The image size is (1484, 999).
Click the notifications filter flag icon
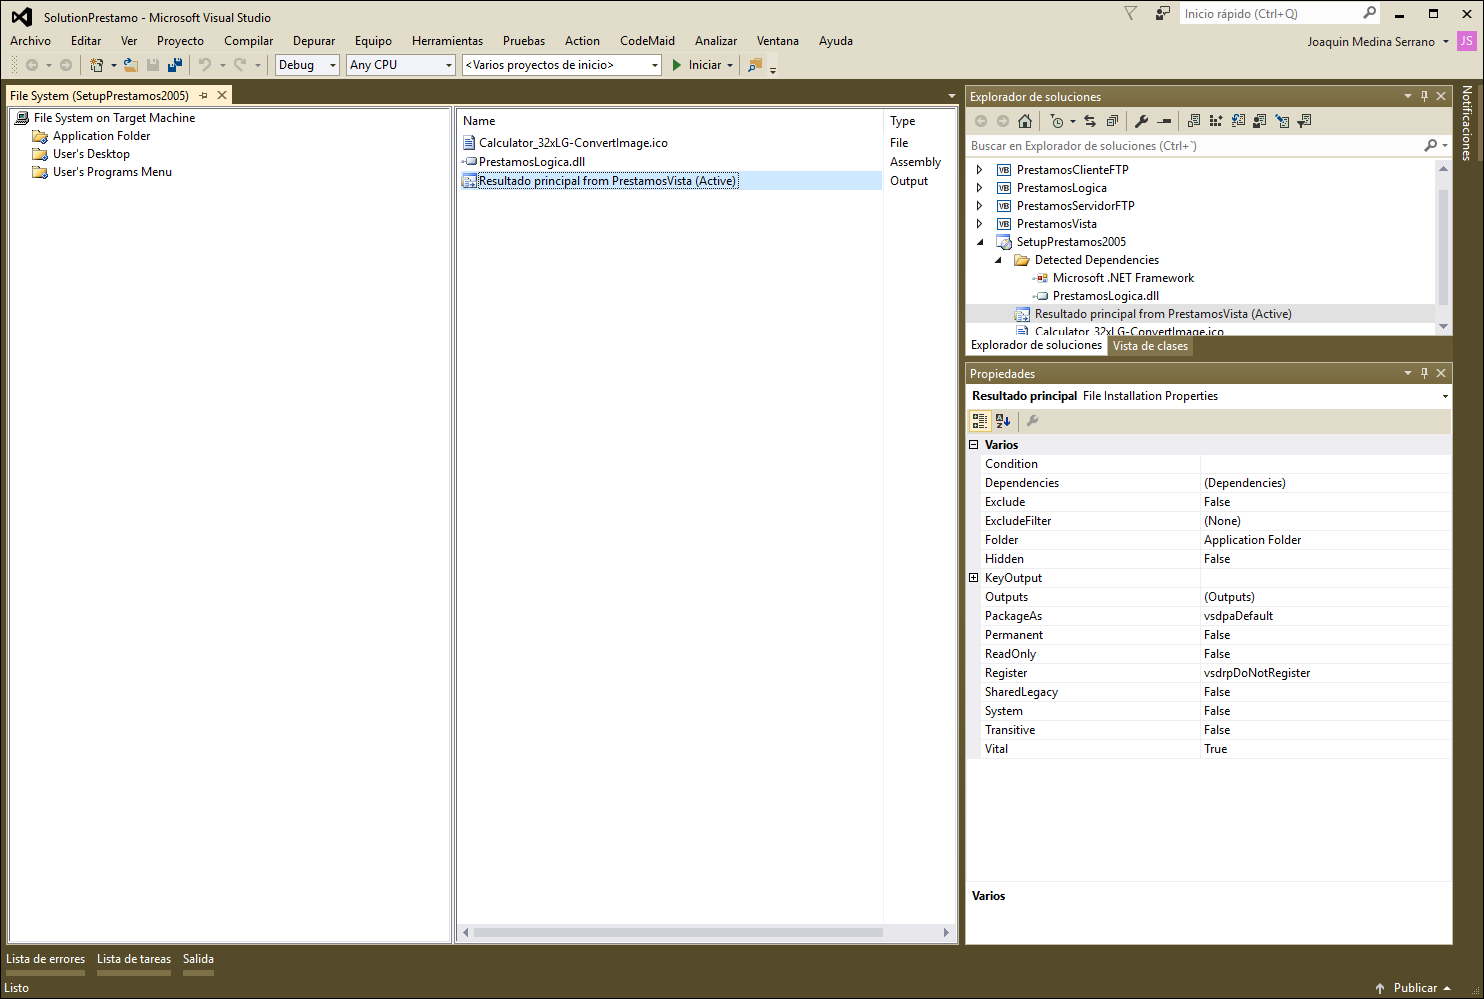pyautogui.click(x=1131, y=14)
